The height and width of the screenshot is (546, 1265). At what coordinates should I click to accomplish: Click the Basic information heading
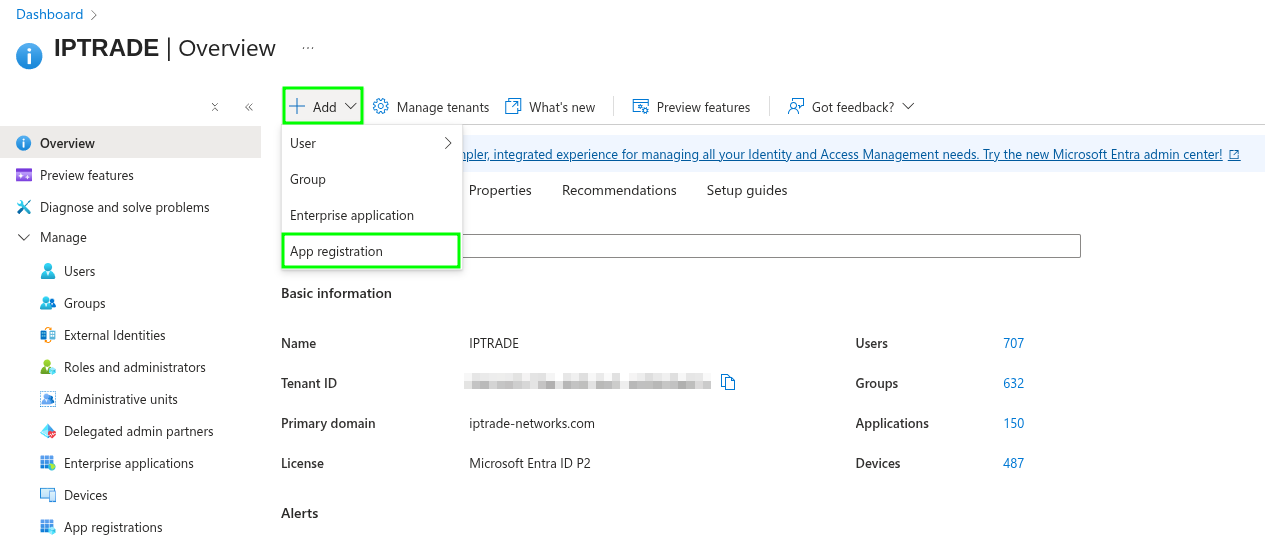(336, 293)
